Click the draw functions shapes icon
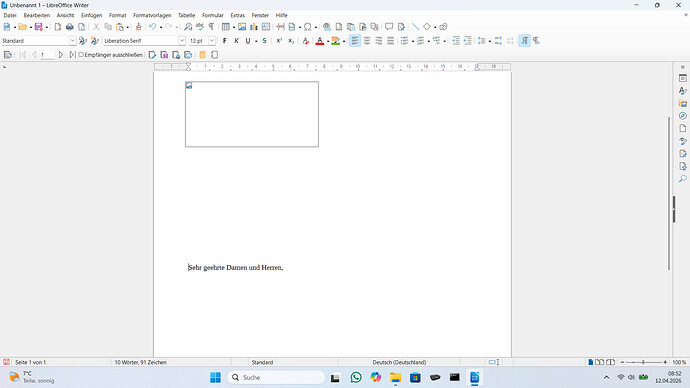Viewport: 690px width, 388px height. click(x=443, y=27)
